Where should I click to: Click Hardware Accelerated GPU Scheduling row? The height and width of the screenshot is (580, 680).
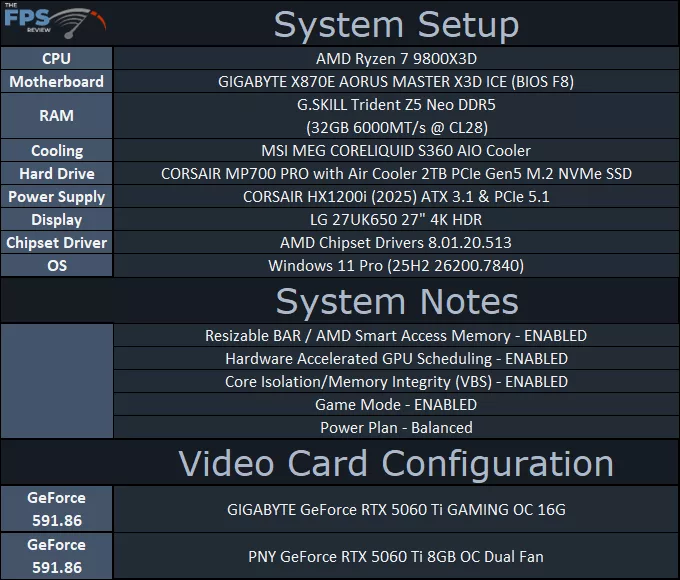click(396, 359)
